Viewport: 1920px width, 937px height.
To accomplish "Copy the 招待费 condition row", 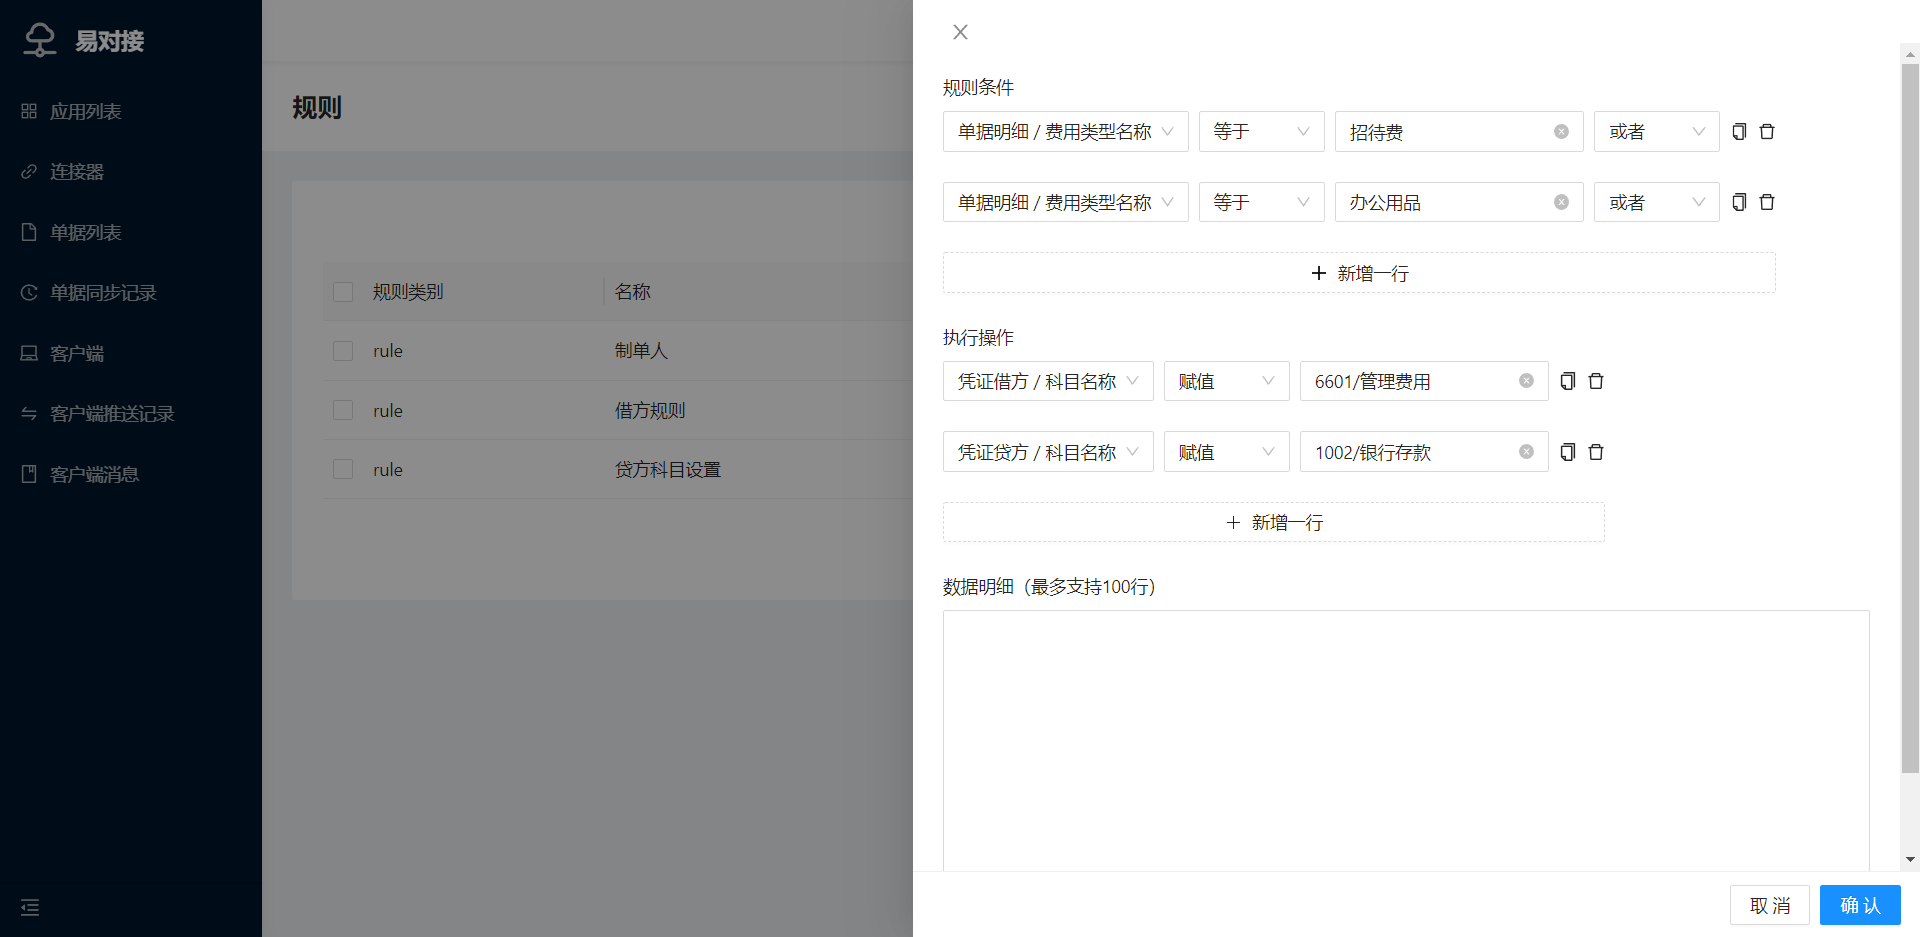I will 1739,132.
